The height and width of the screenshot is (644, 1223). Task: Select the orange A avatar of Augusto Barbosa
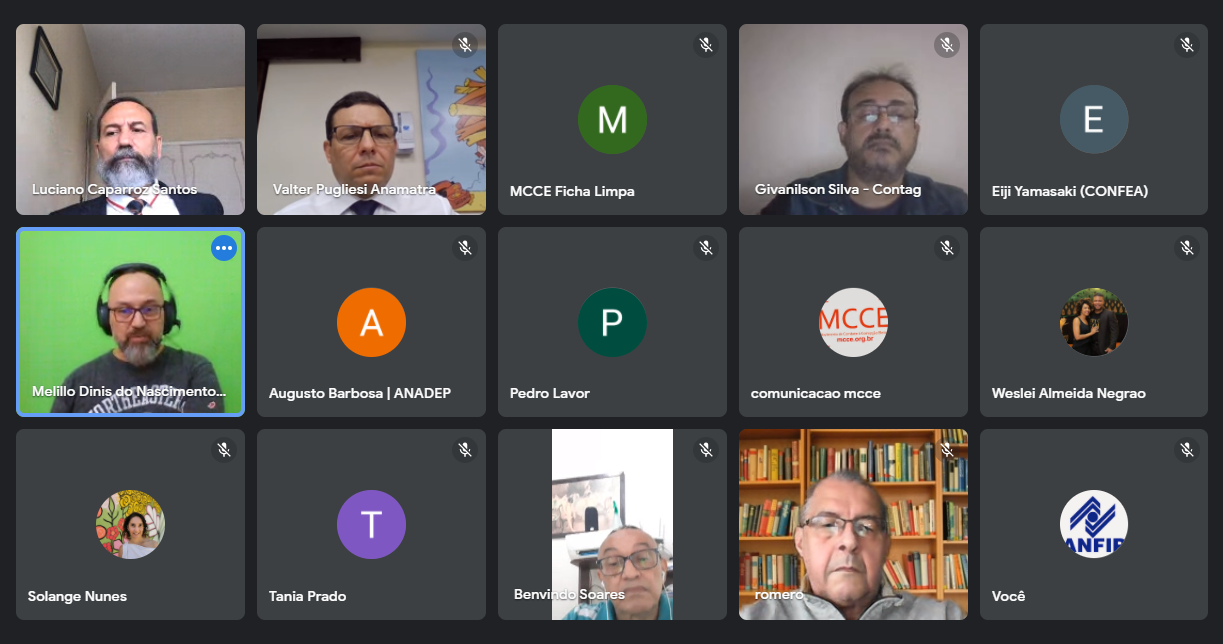(x=371, y=323)
